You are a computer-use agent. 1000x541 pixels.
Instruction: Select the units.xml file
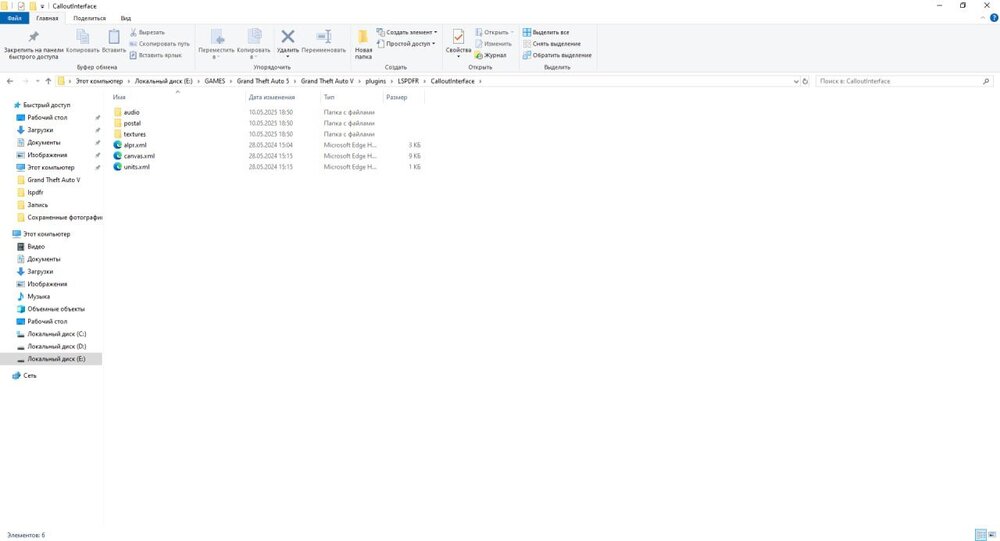click(136, 167)
